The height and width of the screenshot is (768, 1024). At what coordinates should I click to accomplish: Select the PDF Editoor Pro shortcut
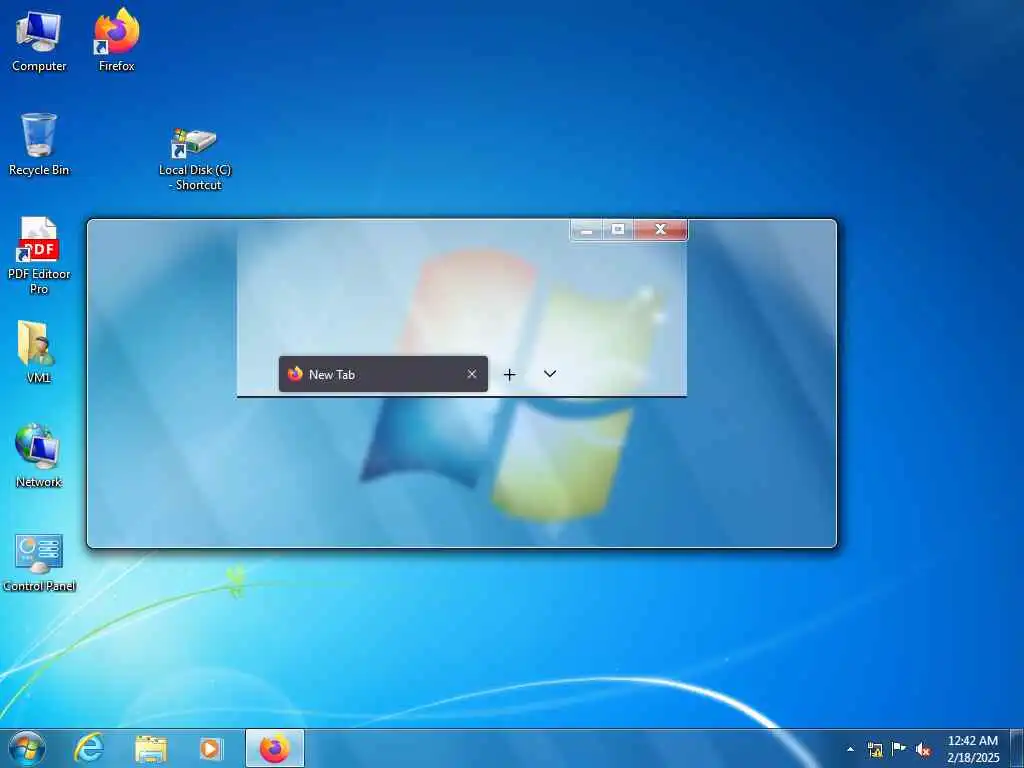[39, 255]
